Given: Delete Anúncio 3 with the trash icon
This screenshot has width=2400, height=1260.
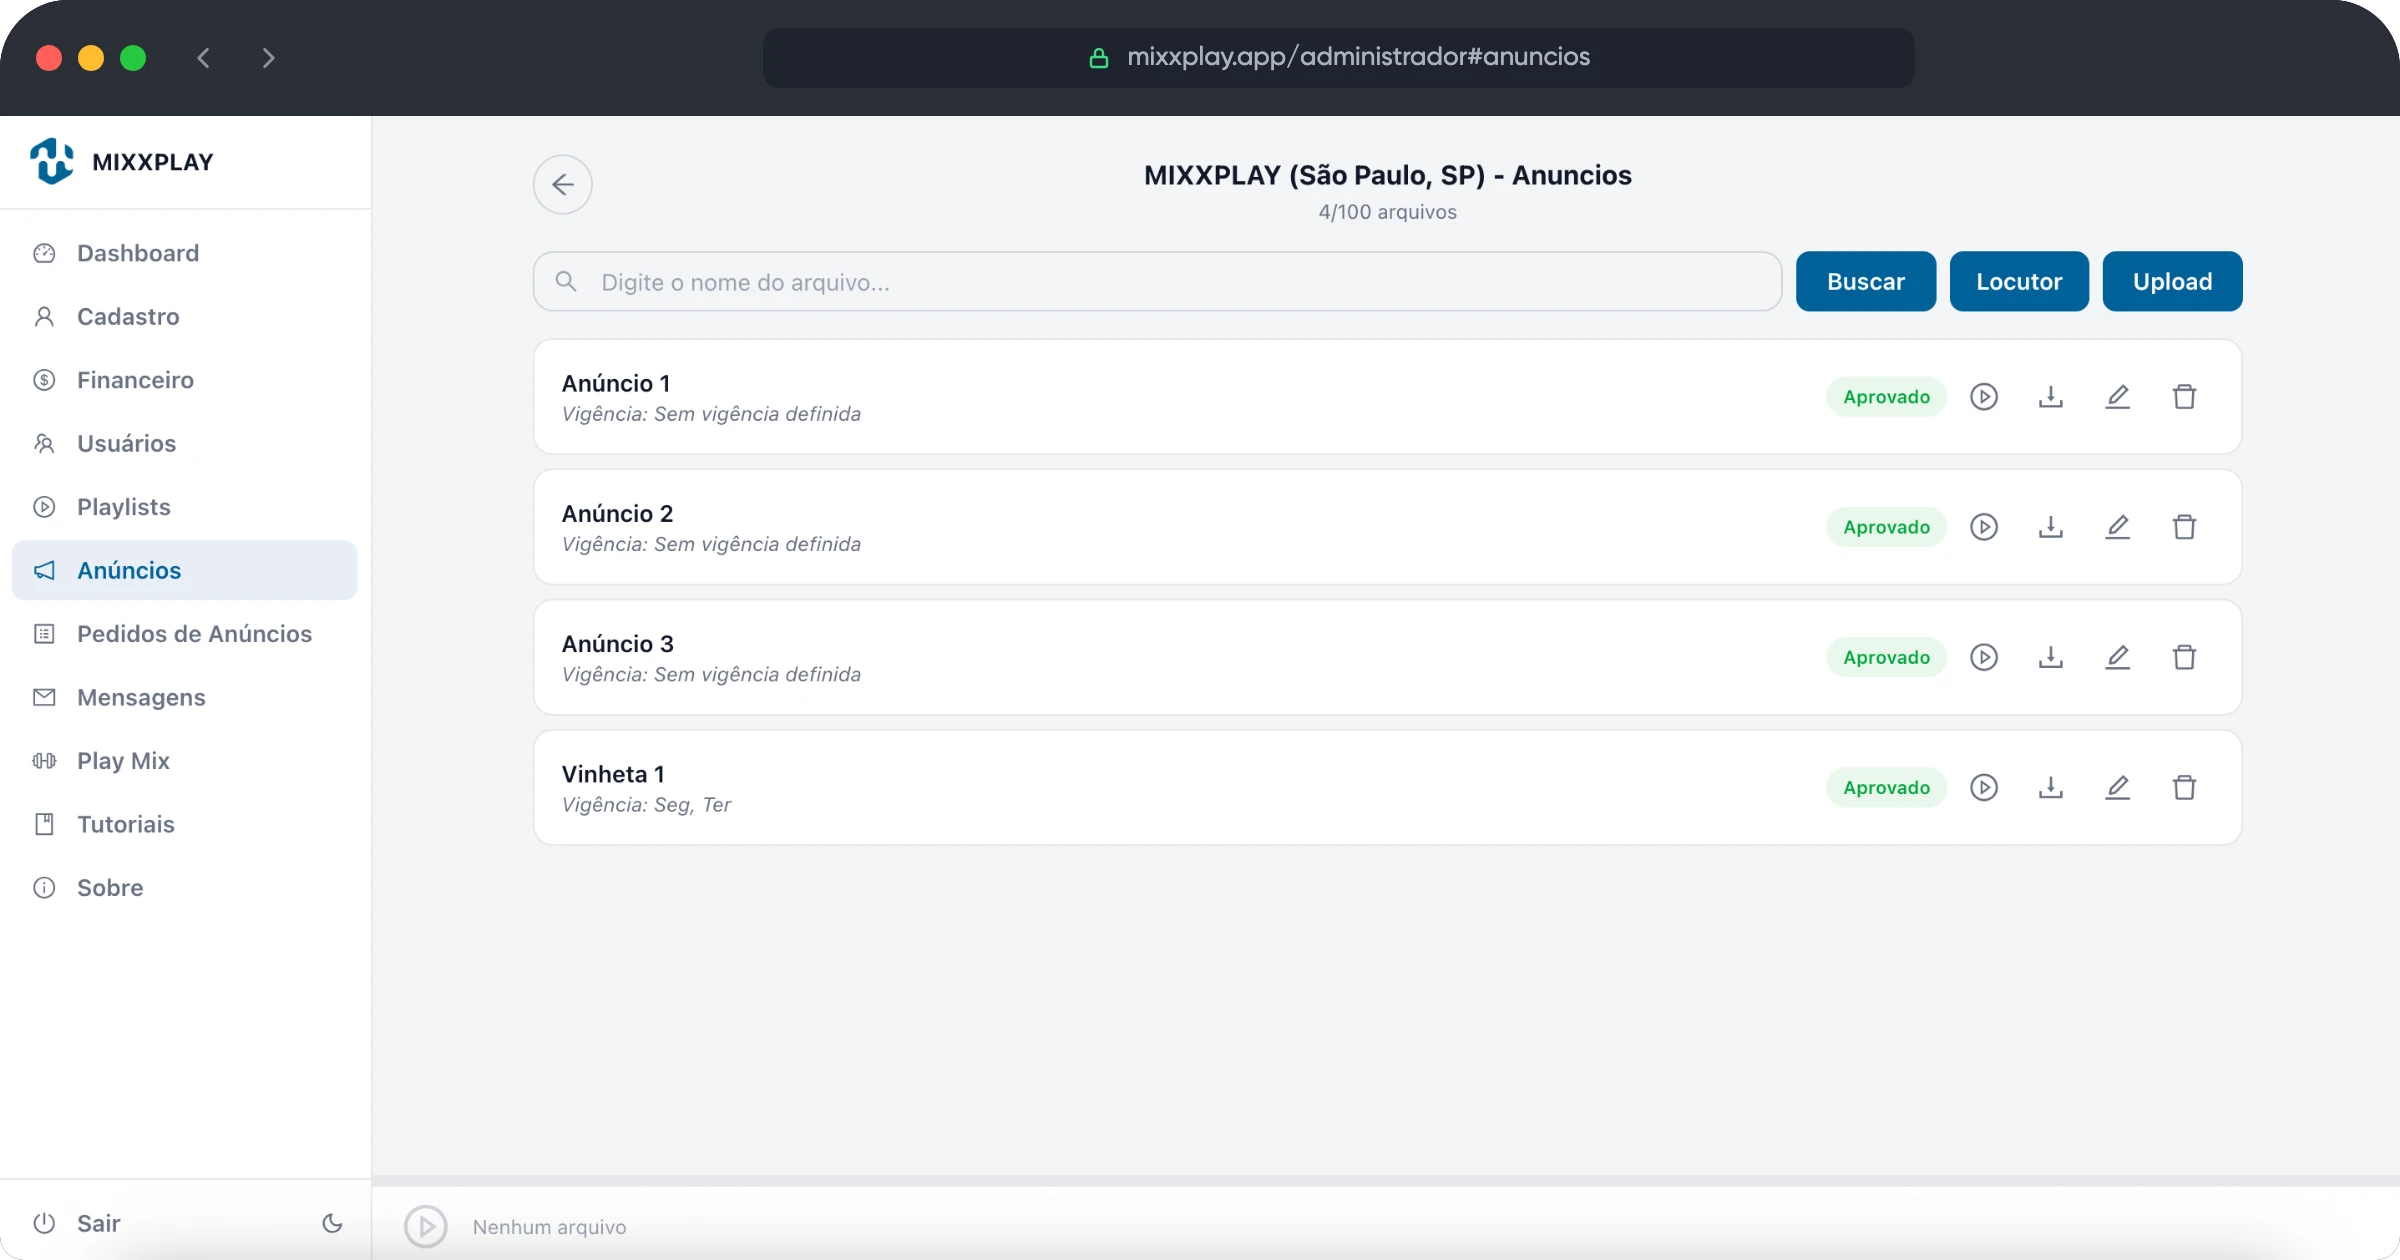Looking at the screenshot, I should [x=2185, y=657].
